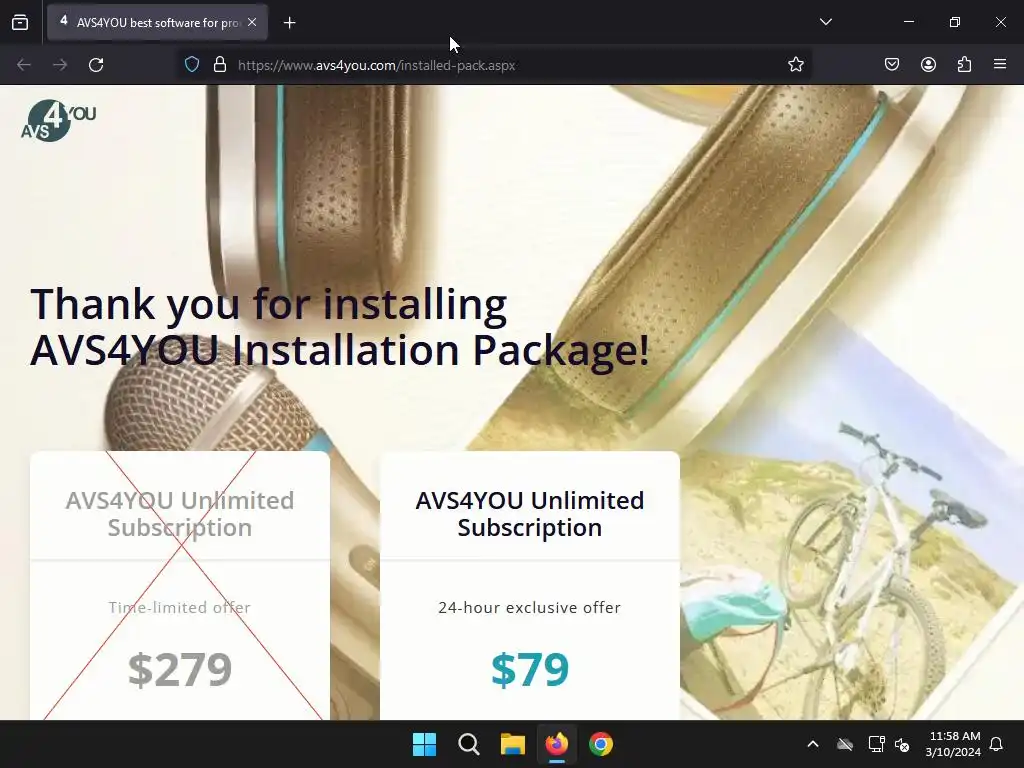Viewport: 1024px width, 768px height.
Task: Open the Extensions puzzle icon
Action: [964, 64]
